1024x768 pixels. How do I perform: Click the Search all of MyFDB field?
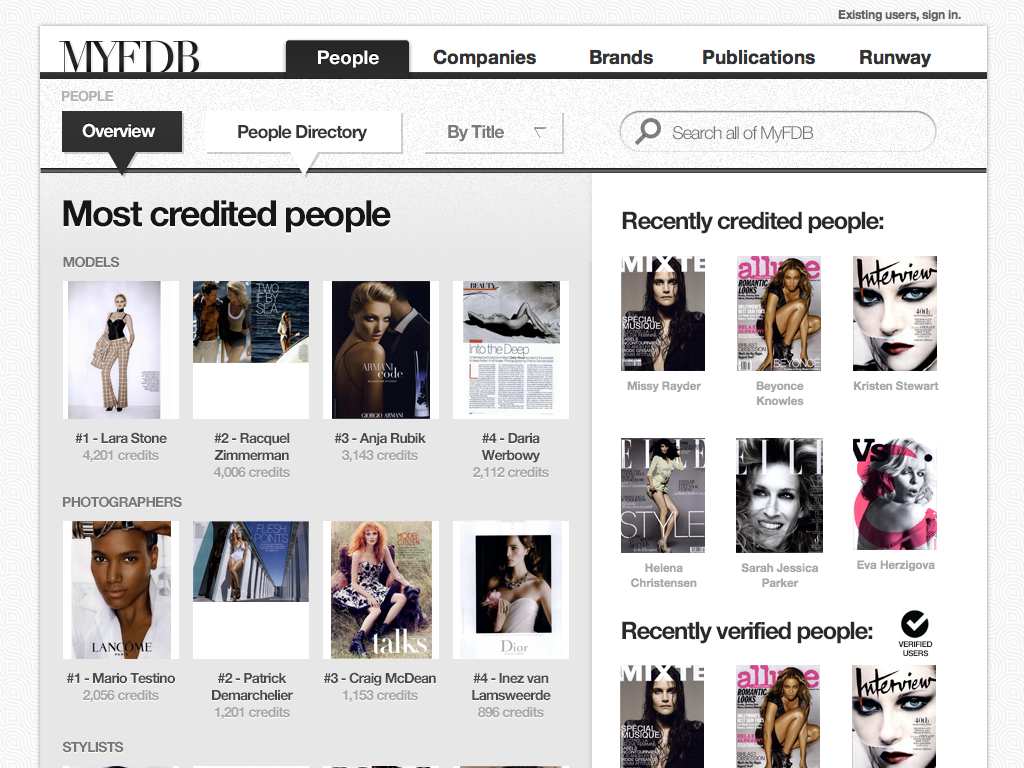[778, 132]
